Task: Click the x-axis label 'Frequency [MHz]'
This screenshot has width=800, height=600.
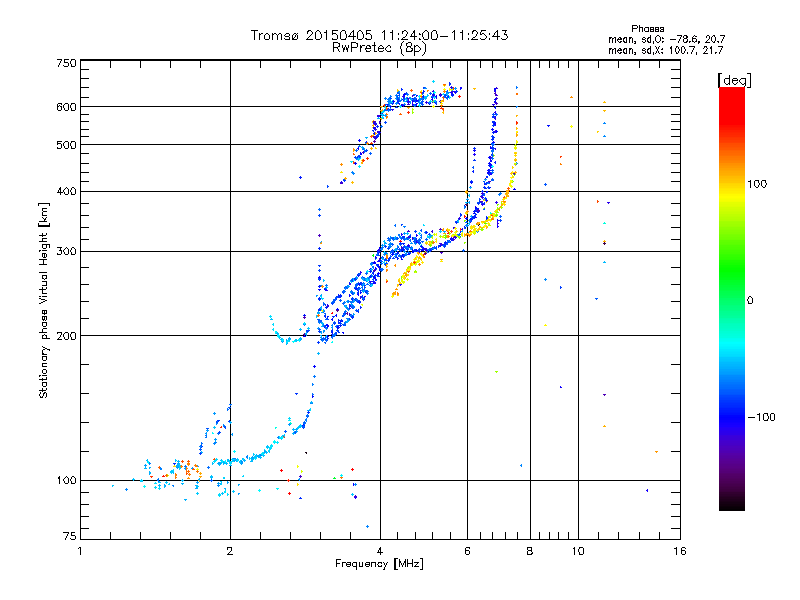Action: 379,564
